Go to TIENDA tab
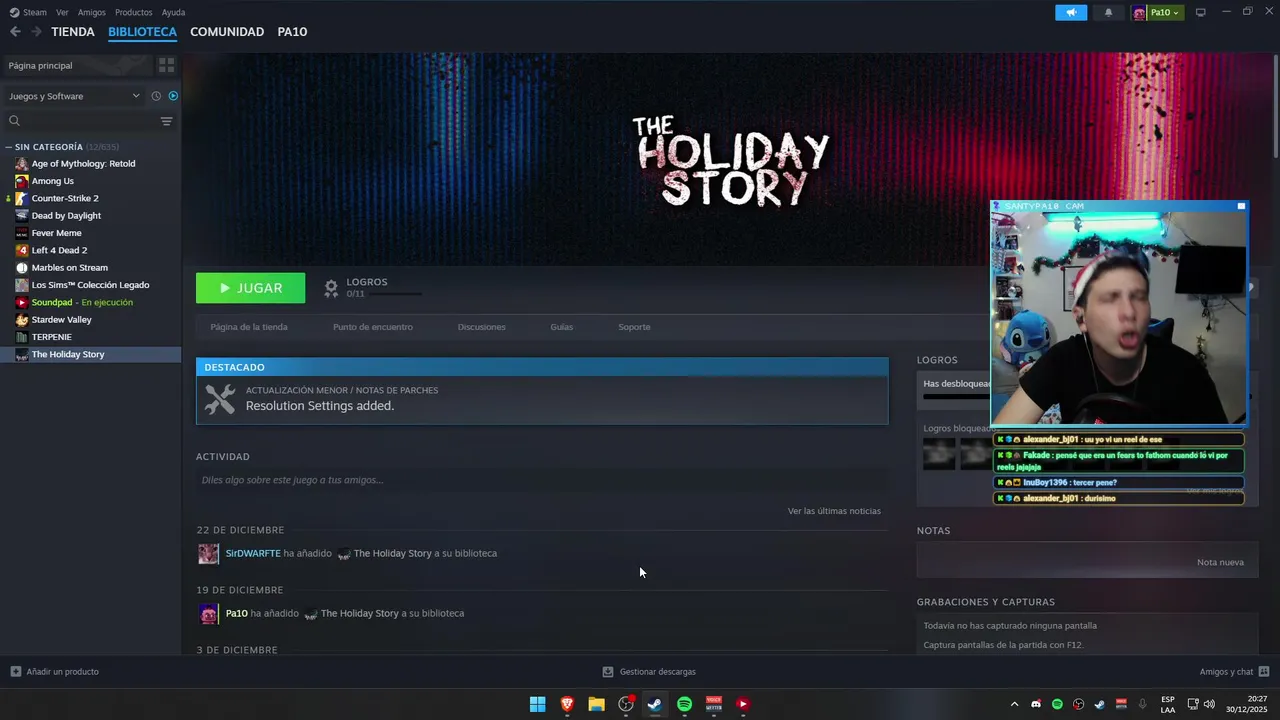Viewport: 1280px width, 720px height. pos(73,32)
